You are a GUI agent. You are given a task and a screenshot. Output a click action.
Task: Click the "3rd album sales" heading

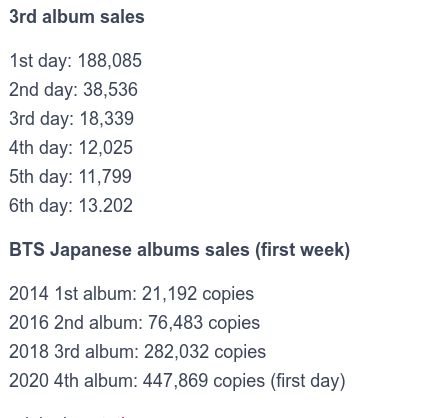click(77, 17)
